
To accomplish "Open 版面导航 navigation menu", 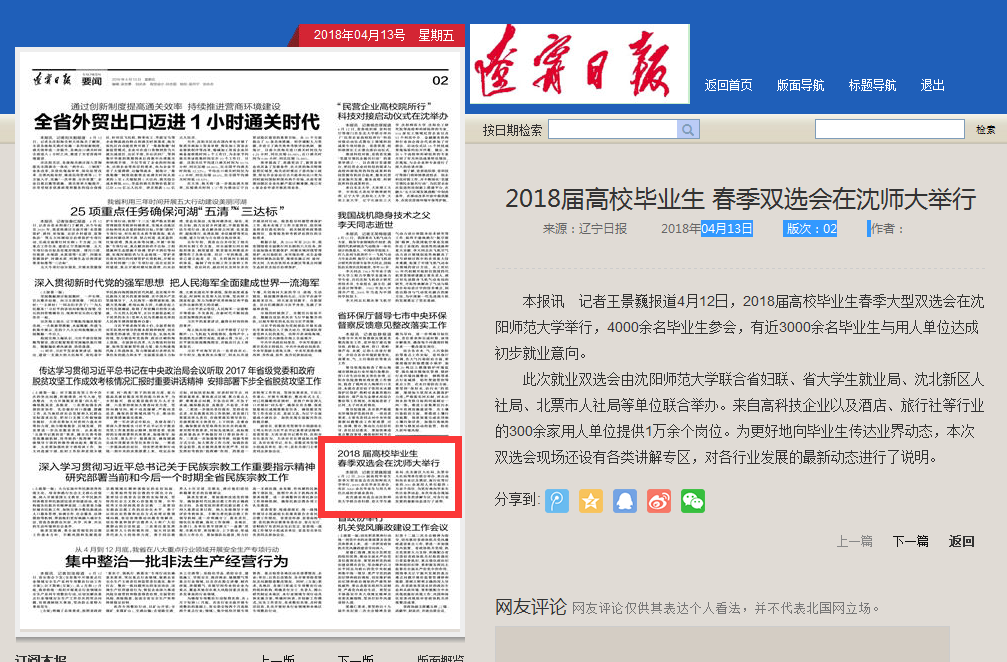I will point(800,86).
